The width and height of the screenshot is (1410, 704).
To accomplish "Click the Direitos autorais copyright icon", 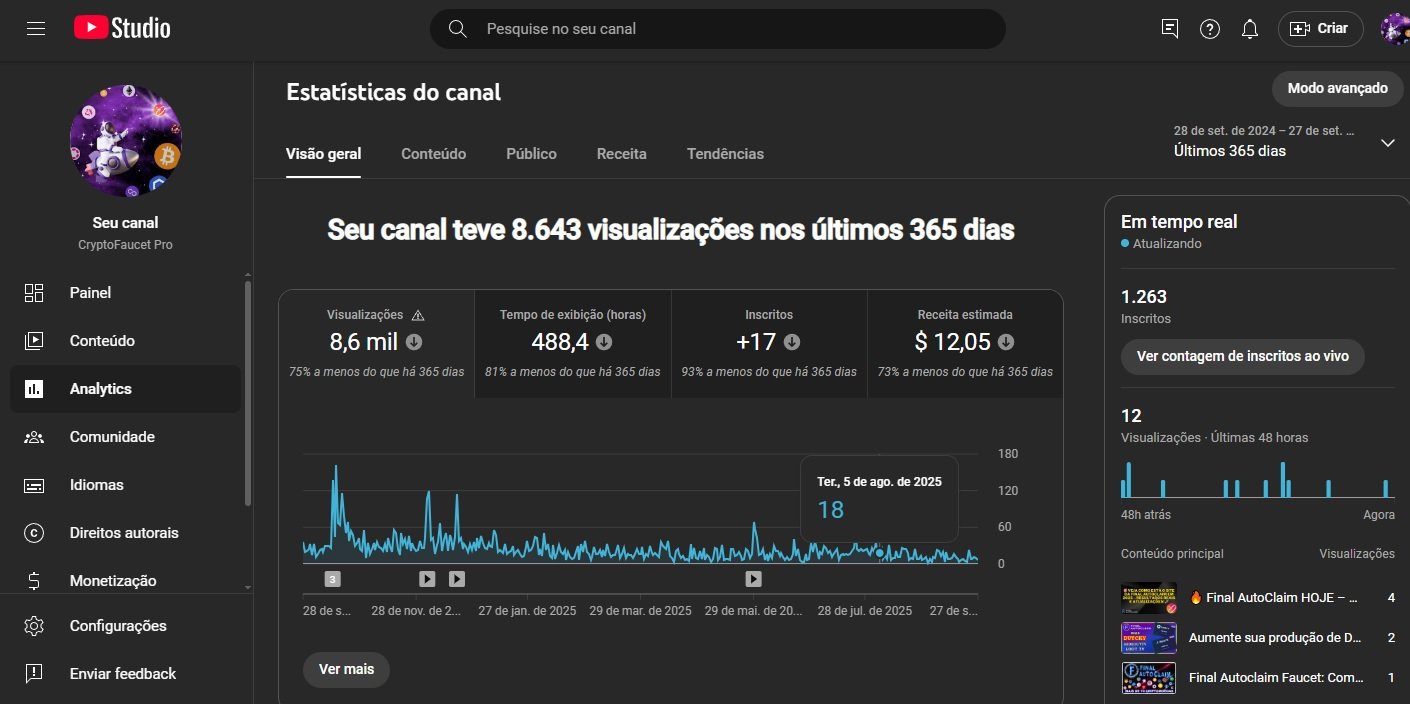I will (34, 533).
